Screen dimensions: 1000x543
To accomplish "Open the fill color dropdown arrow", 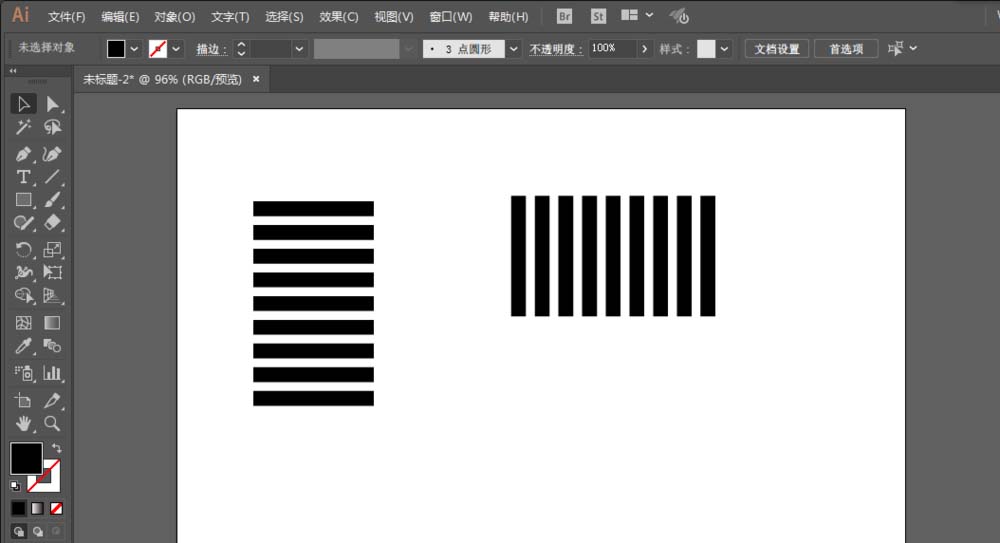I will [134, 49].
